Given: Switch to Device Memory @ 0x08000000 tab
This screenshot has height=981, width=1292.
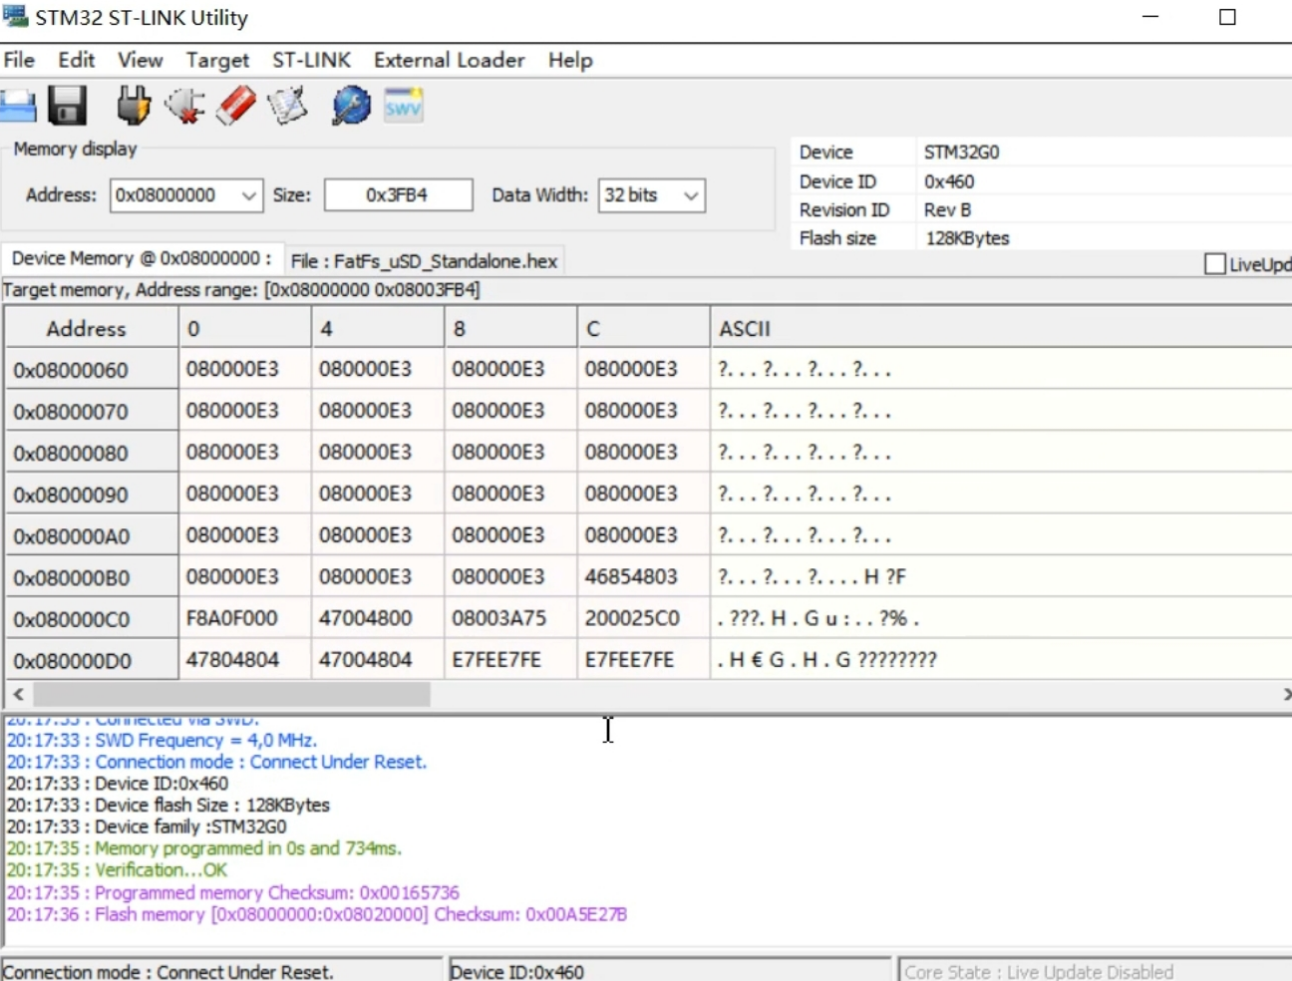Looking at the screenshot, I should 141,258.
